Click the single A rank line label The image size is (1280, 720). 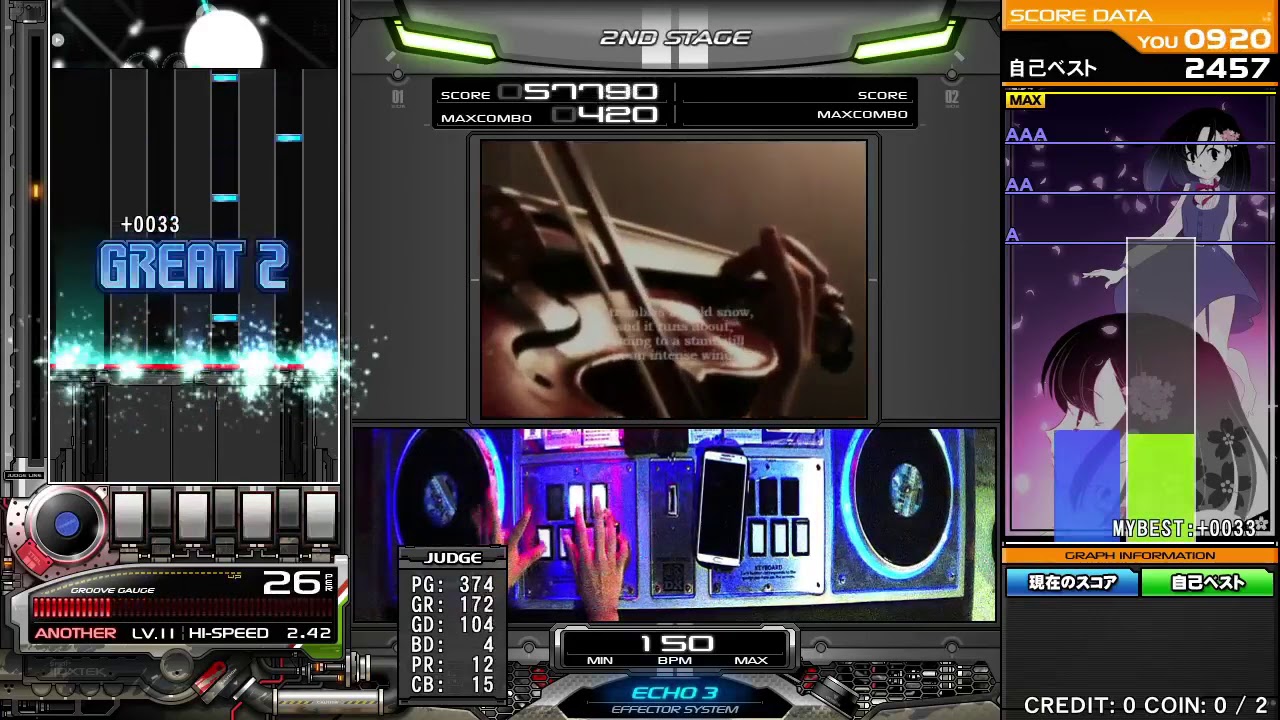tap(1012, 235)
